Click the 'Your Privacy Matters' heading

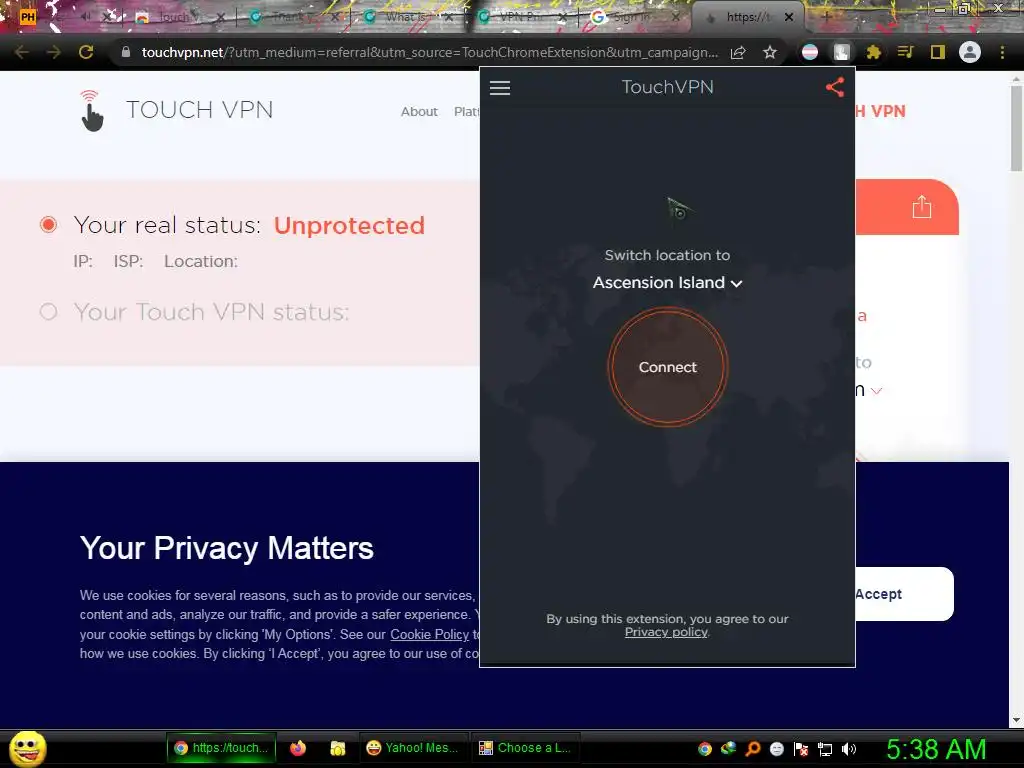(x=227, y=548)
